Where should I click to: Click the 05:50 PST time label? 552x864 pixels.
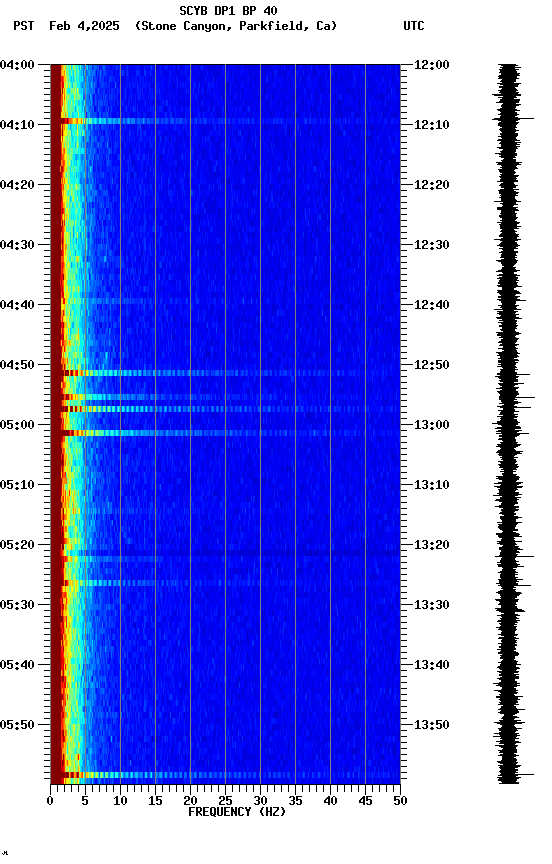tap(17, 725)
